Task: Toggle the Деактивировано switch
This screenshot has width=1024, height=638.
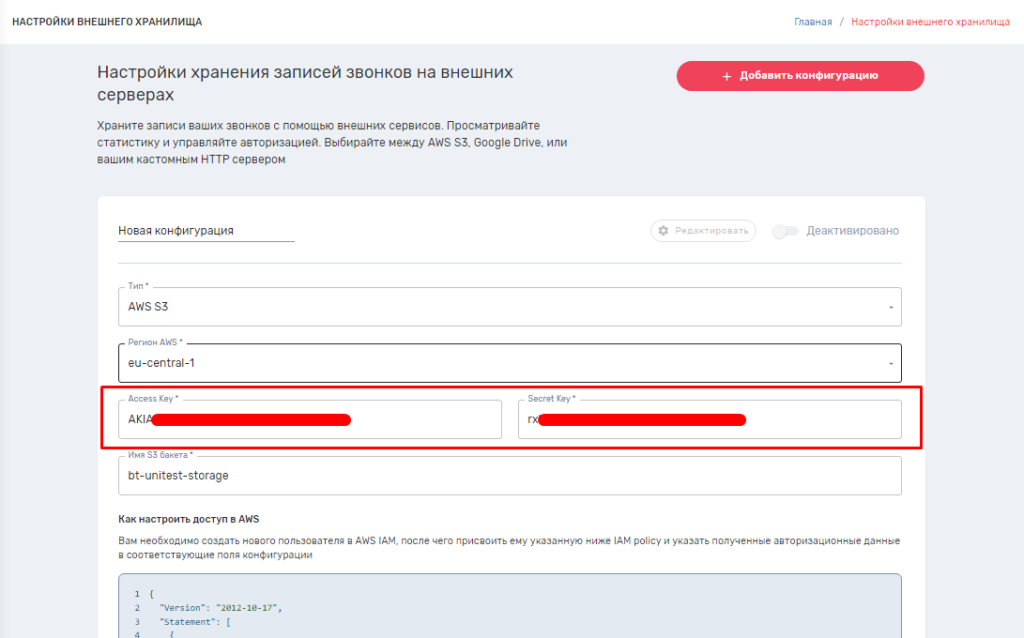Action: pyautogui.click(x=786, y=231)
